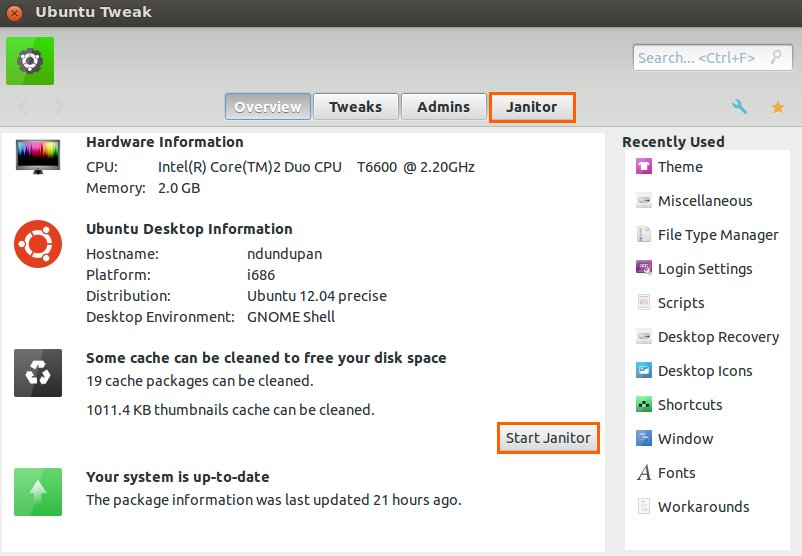Screen dimensions: 802x556
Task: Switch to the Admins tab
Action: coord(443,106)
